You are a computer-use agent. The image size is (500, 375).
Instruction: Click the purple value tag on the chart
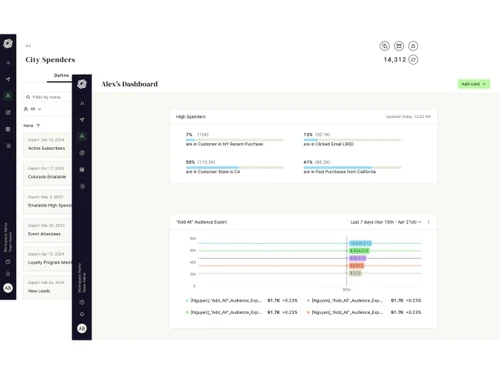358,258
